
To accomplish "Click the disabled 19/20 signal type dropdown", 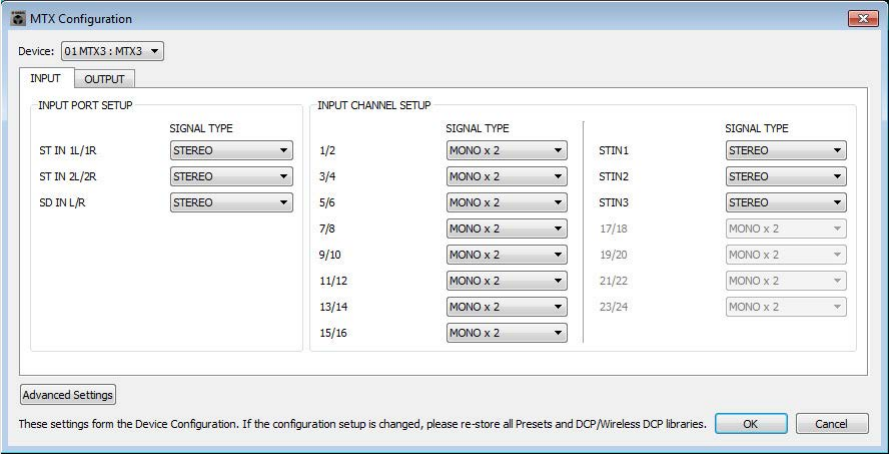I will pyautogui.click(x=786, y=255).
